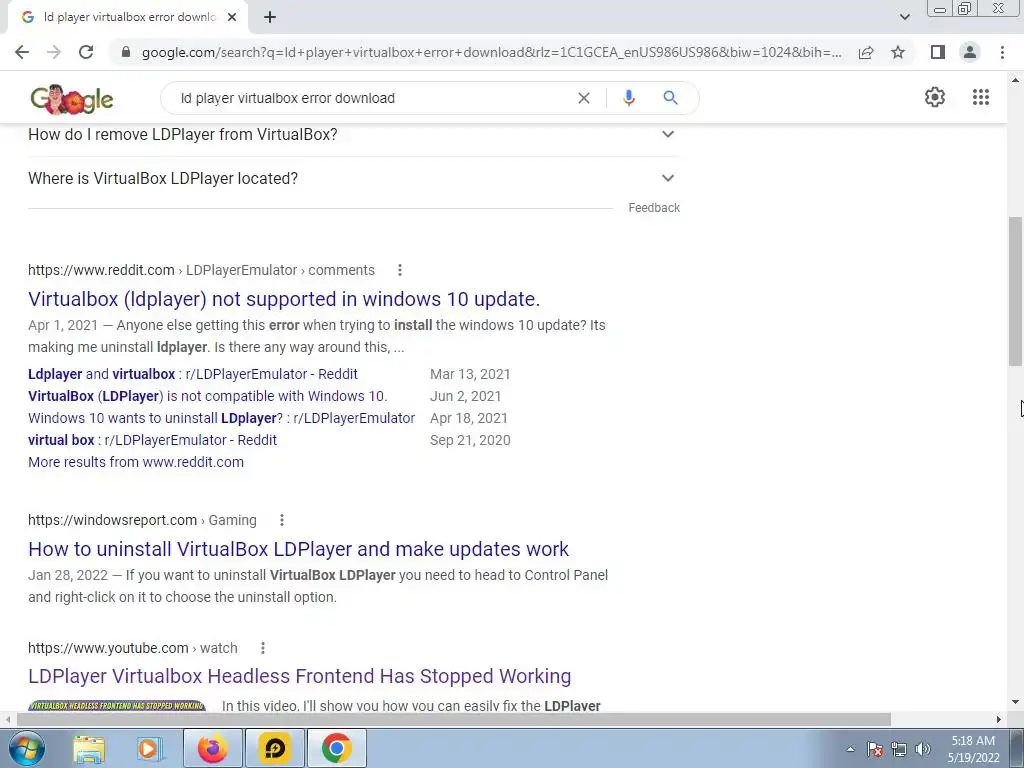Open options for windowsreport.com result
Viewport: 1024px width, 768px height.
click(x=281, y=520)
